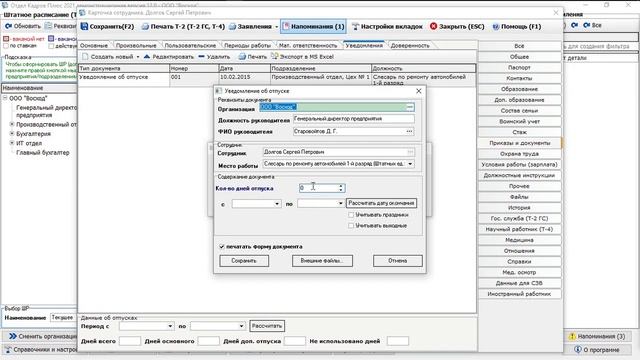Select Главный бухгалтер in the staff tree
This screenshot has height=360, width=640.
(x=43, y=153)
